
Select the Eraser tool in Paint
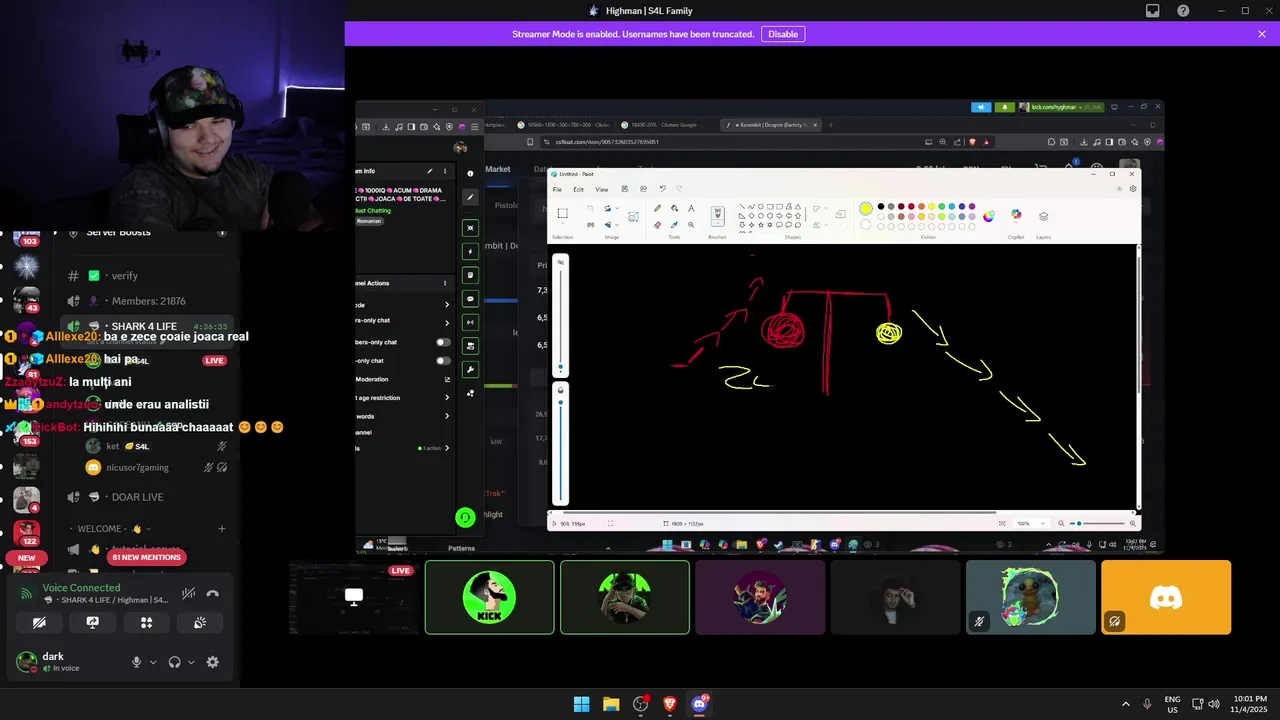click(x=657, y=224)
